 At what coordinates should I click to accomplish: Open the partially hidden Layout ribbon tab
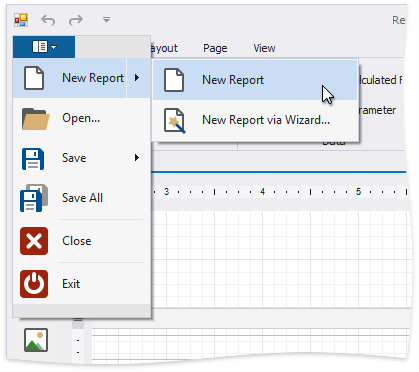coord(164,48)
